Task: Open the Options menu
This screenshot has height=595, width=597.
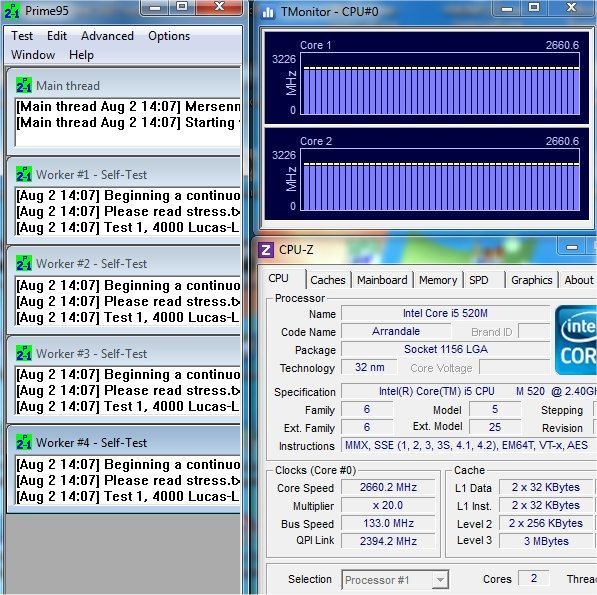Action: (169, 36)
